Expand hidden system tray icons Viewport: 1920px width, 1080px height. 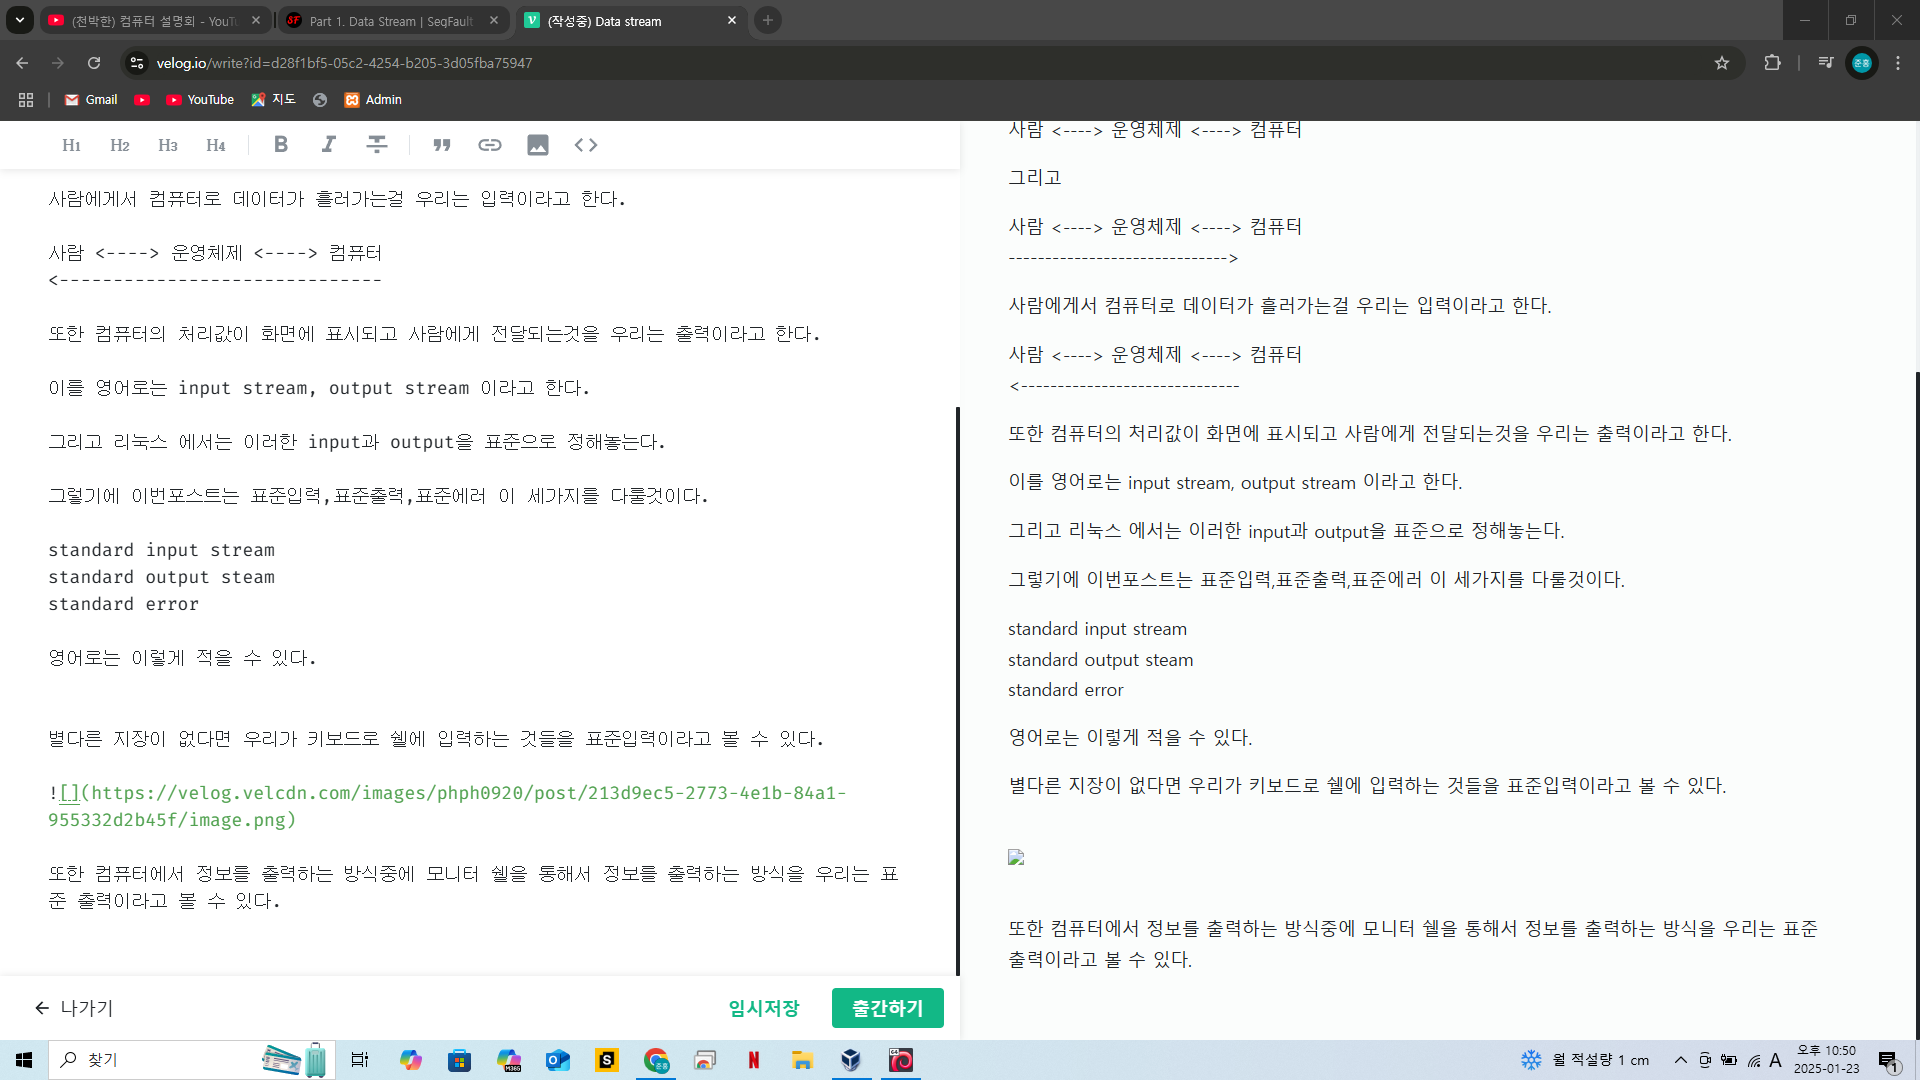coord(1681,1060)
